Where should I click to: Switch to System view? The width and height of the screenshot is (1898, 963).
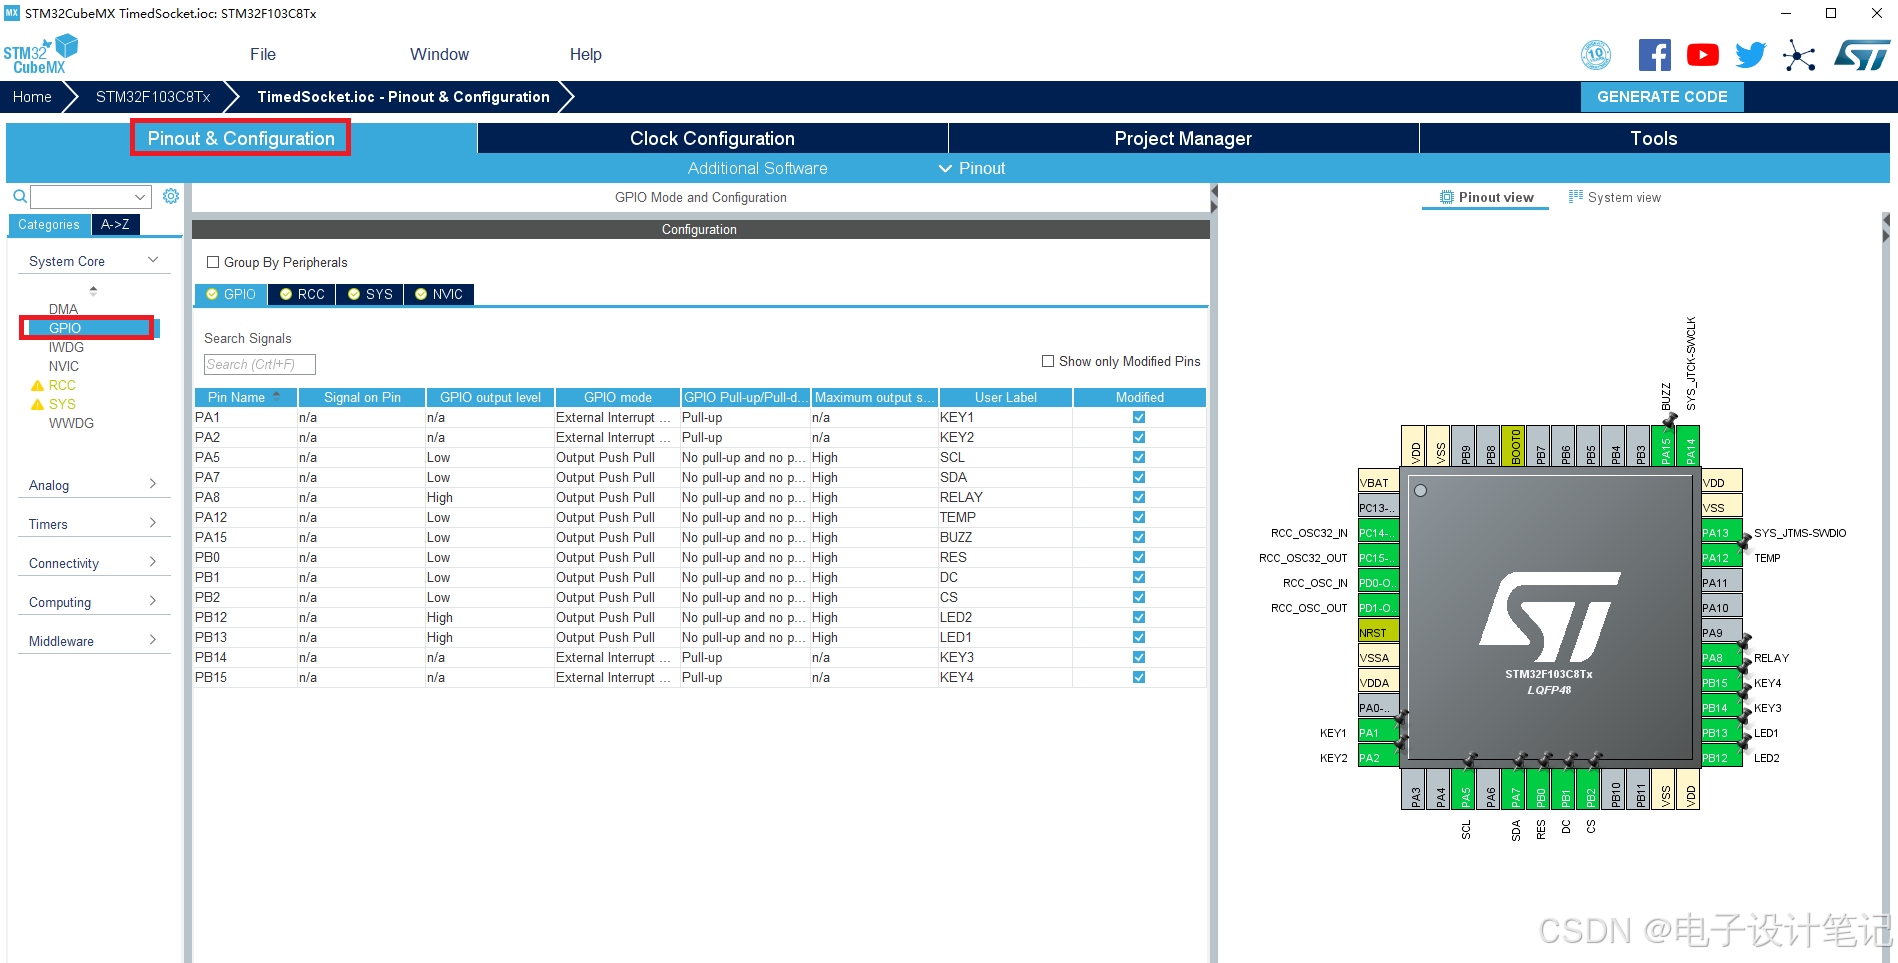pyautogui.click(x=1614, y=197)
